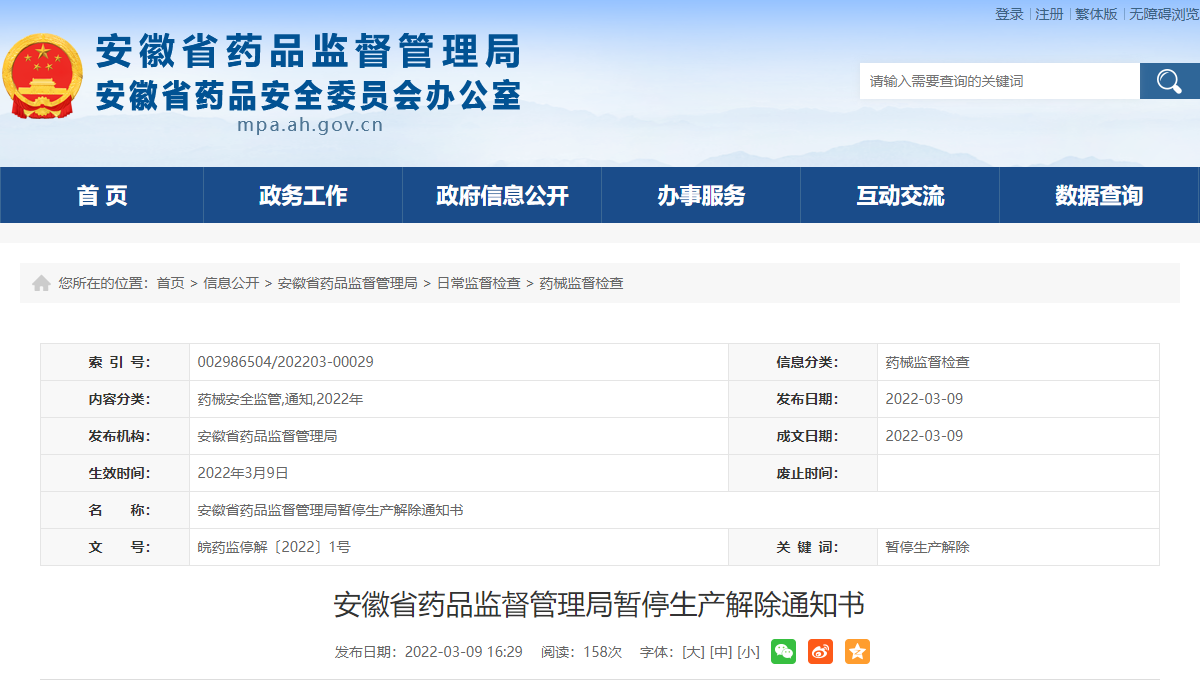Viewport: 1200px width, 693px height.
Task: Open 日常监督检查 breadcrumb link
Action: (x=478, y=284)
